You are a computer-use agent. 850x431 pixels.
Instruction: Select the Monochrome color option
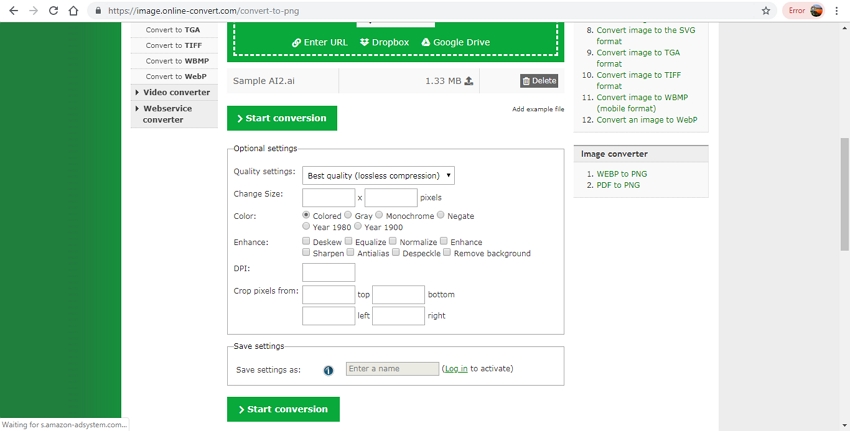(379, 215)
